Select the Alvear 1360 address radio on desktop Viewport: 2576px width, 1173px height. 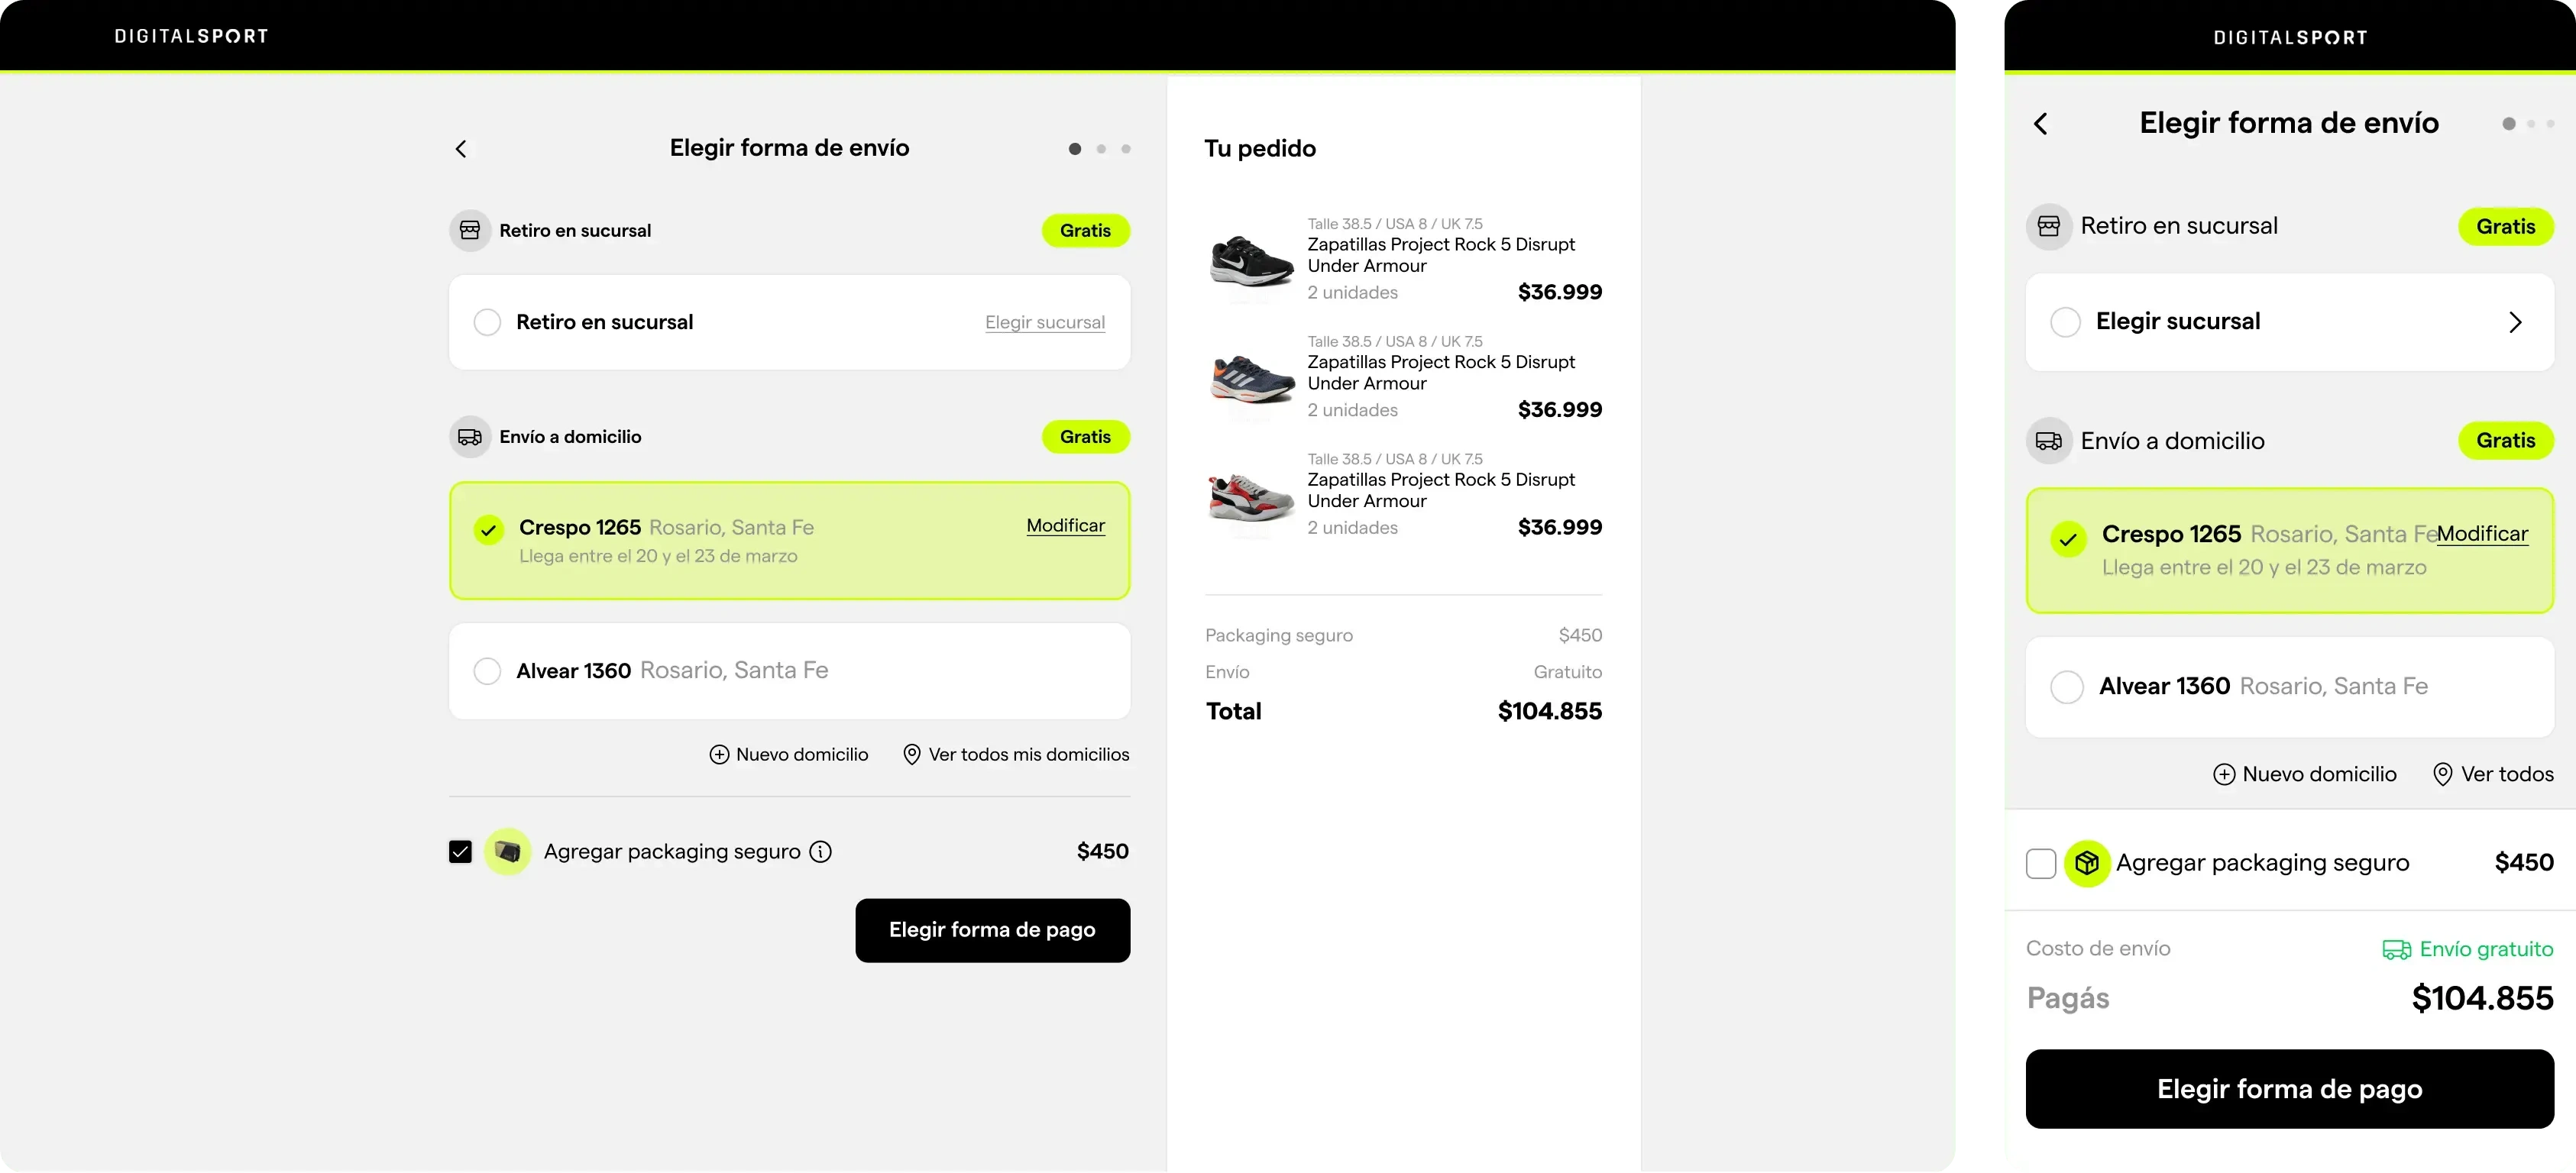click(487, 671)
